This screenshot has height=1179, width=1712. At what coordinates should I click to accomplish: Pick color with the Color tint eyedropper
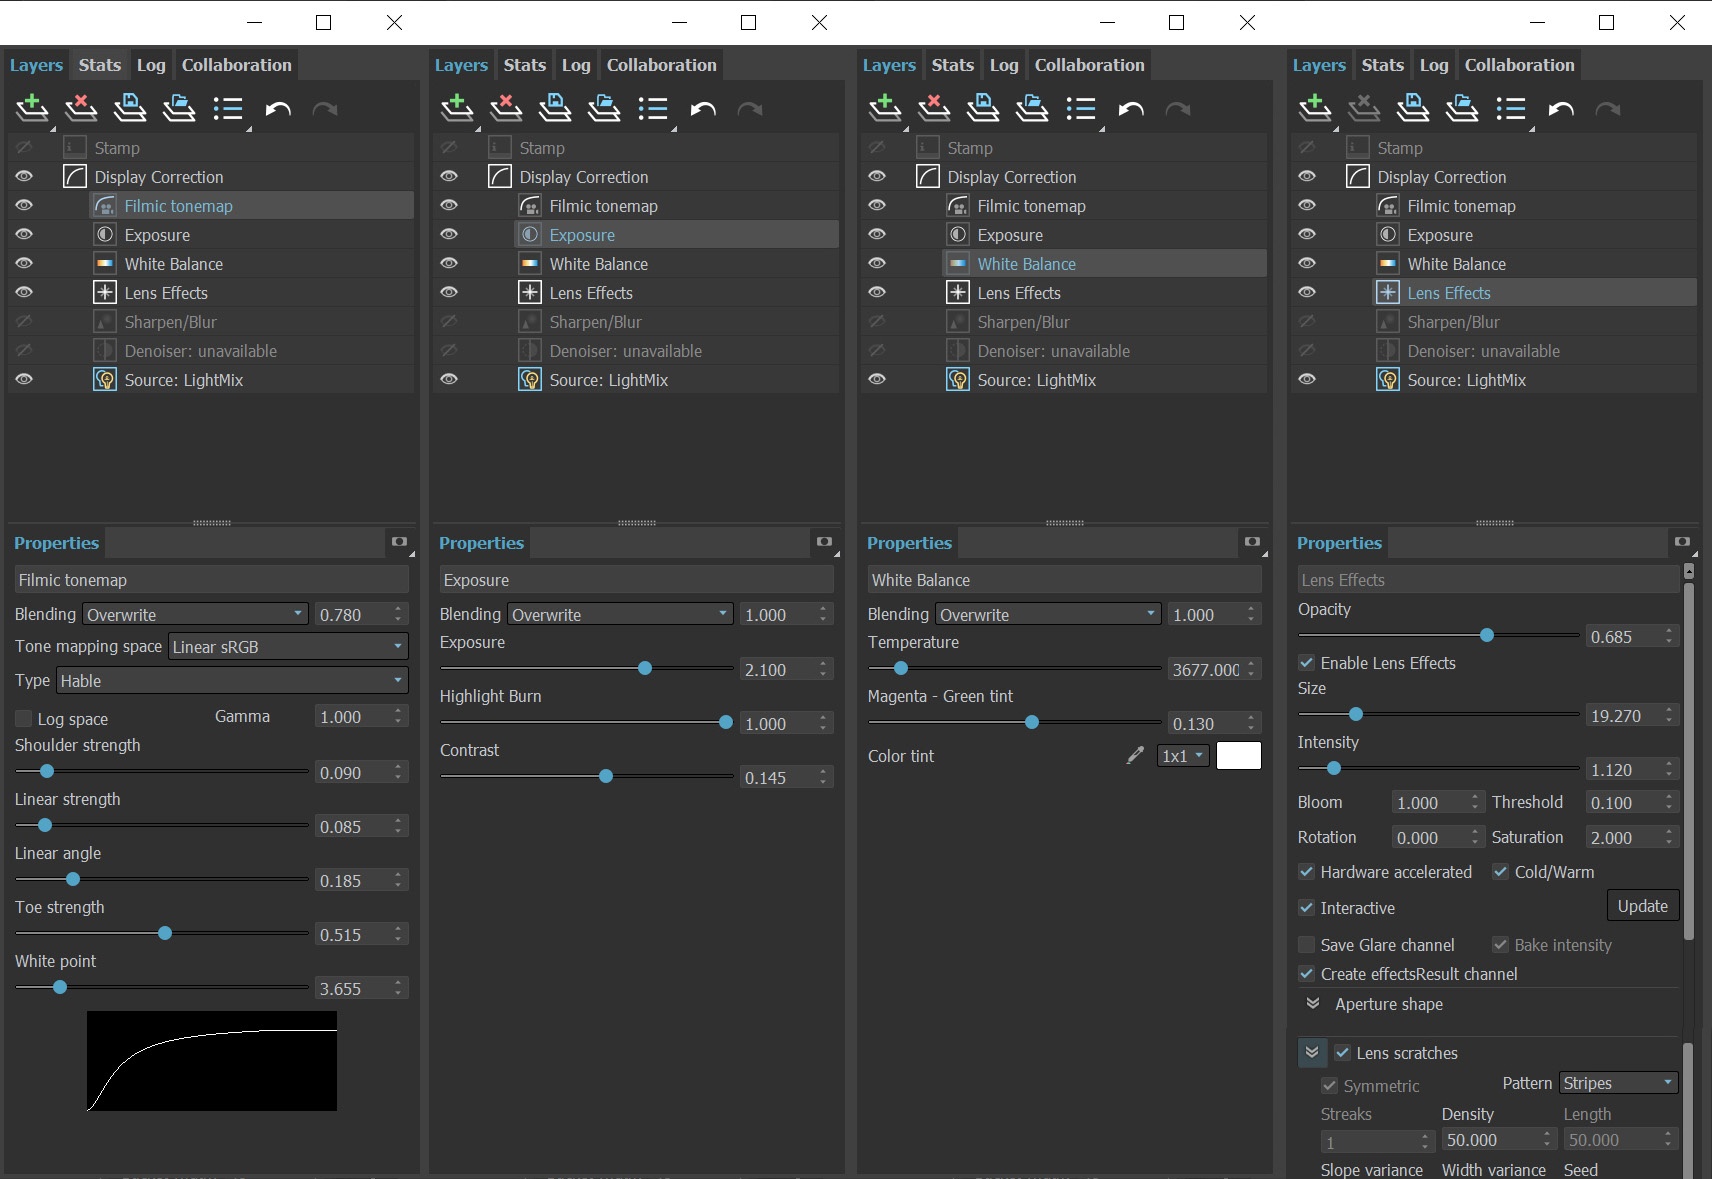point(1135,755)
